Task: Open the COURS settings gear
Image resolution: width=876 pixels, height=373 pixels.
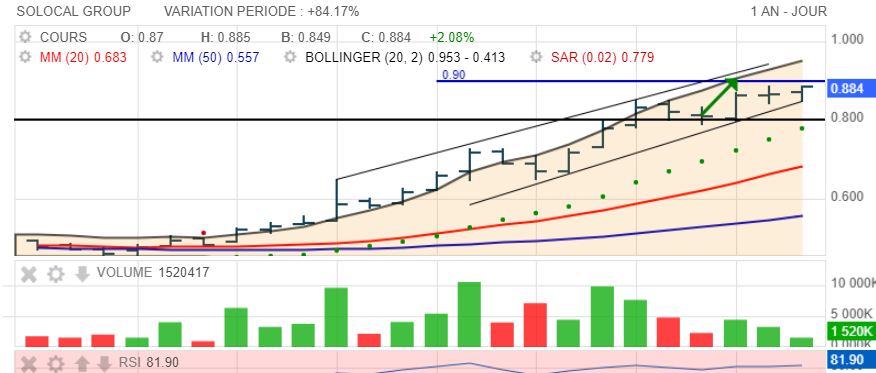Action: click(x=25, y=37)
